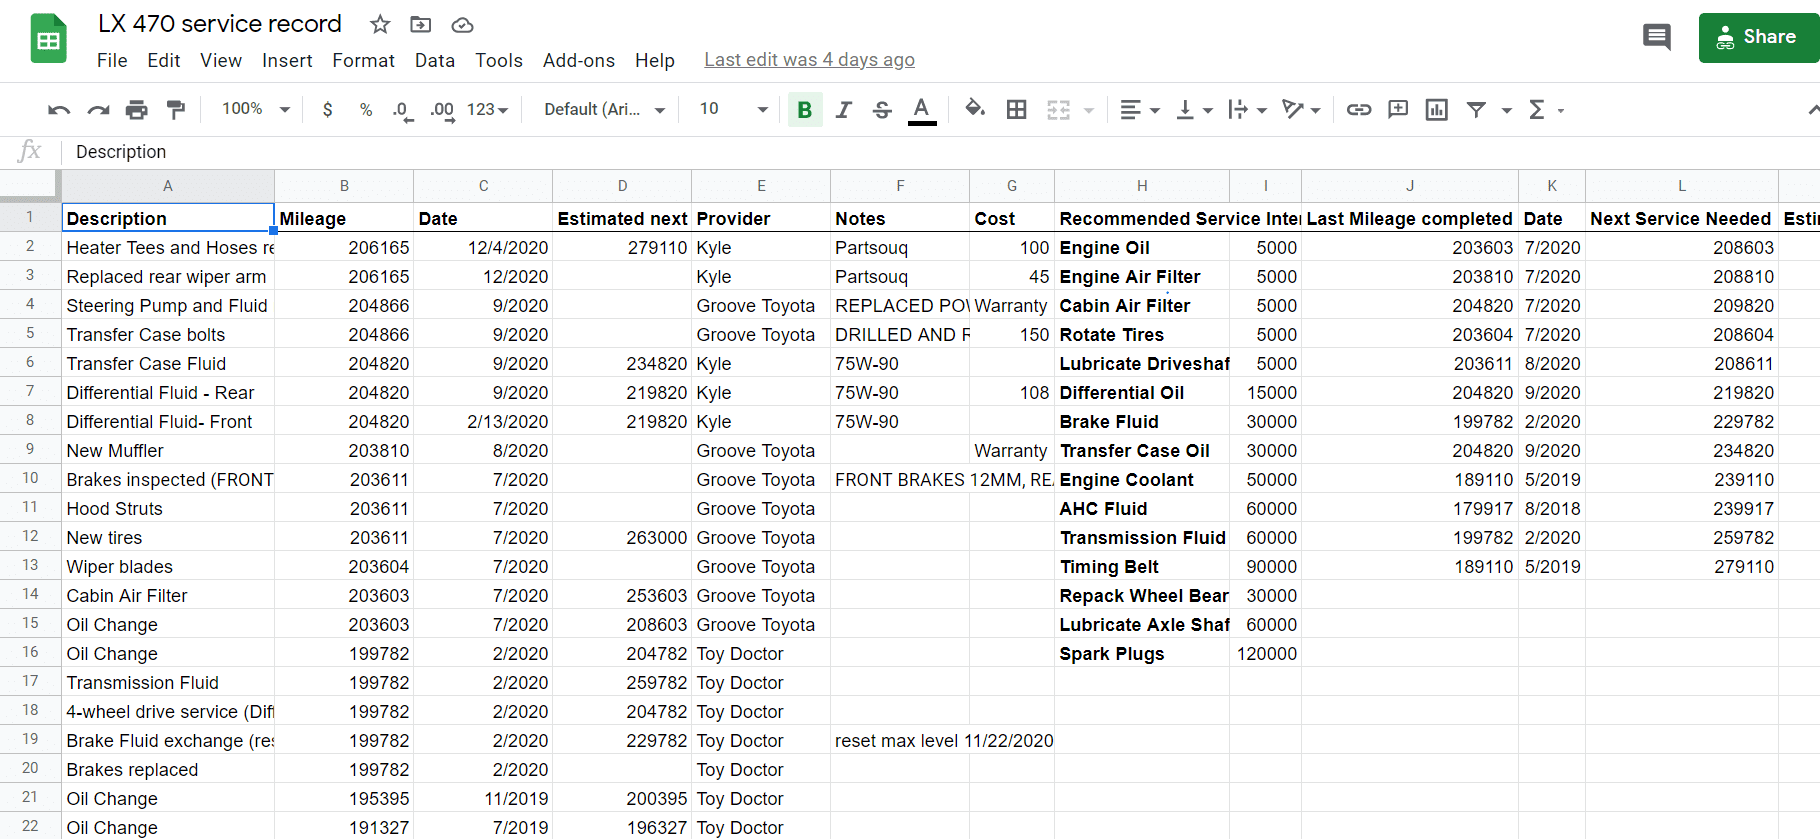Insert a link
Viewport: 1820px width, 839px height.
click(1359, 110)
